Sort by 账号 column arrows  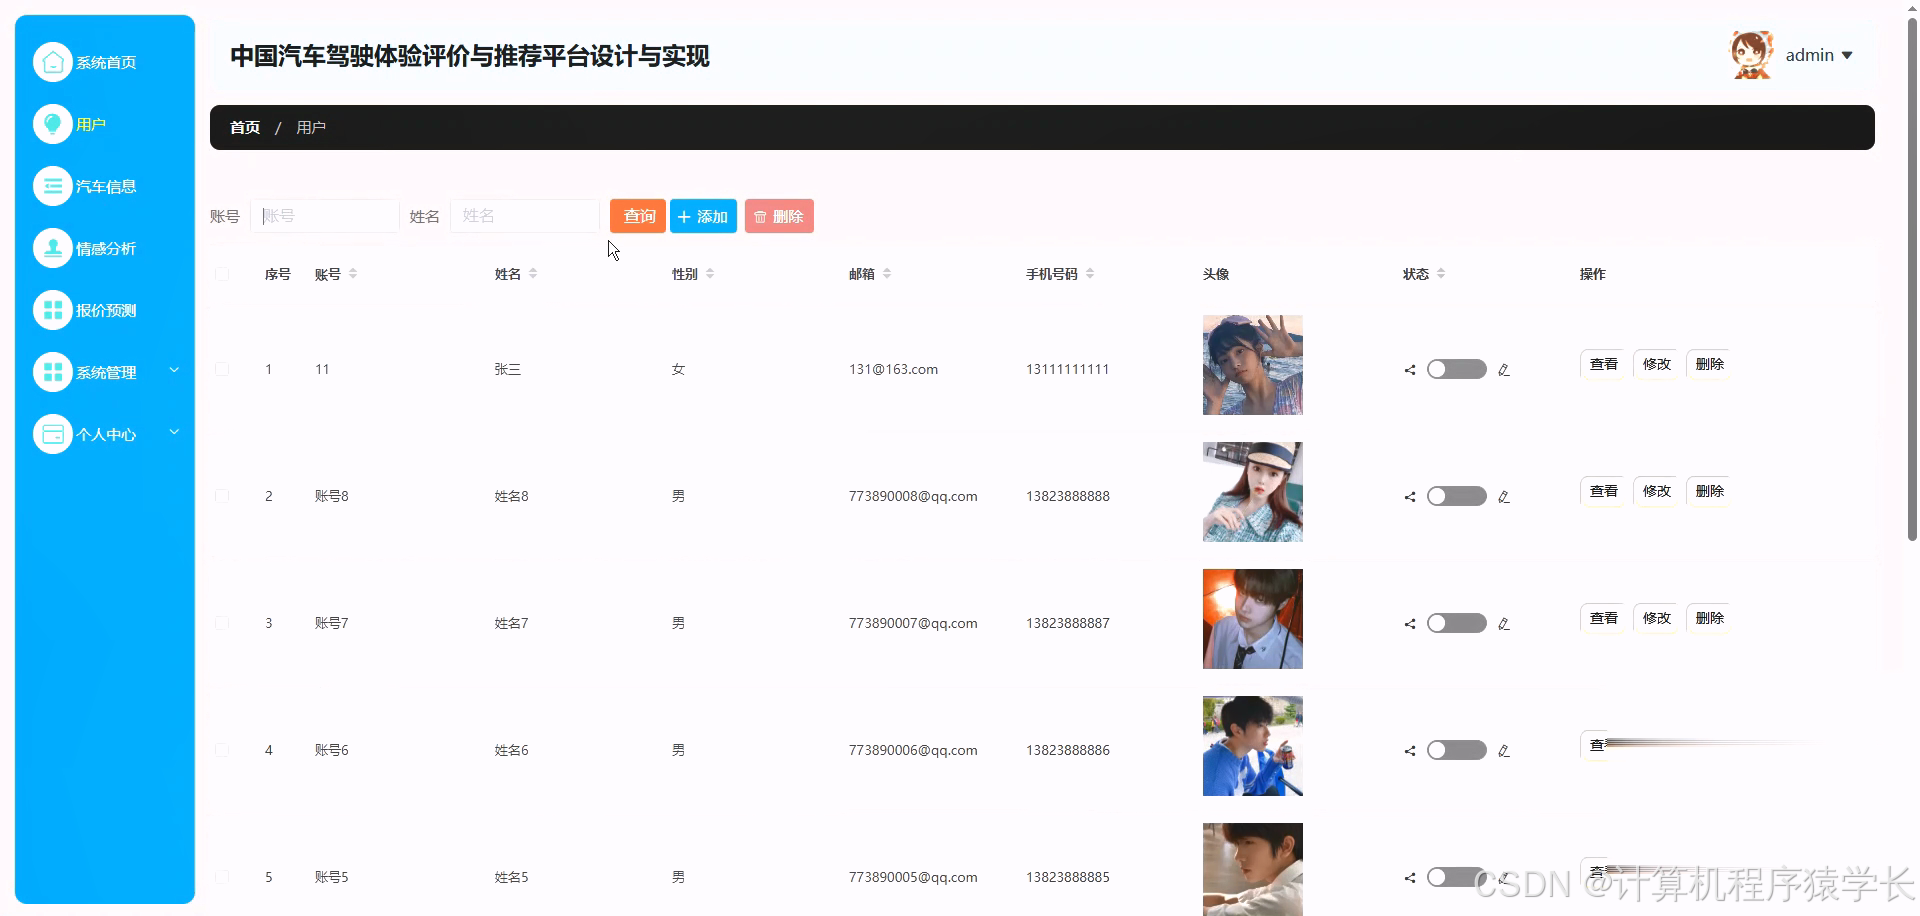pyautogui.click(x=353, y=274)
